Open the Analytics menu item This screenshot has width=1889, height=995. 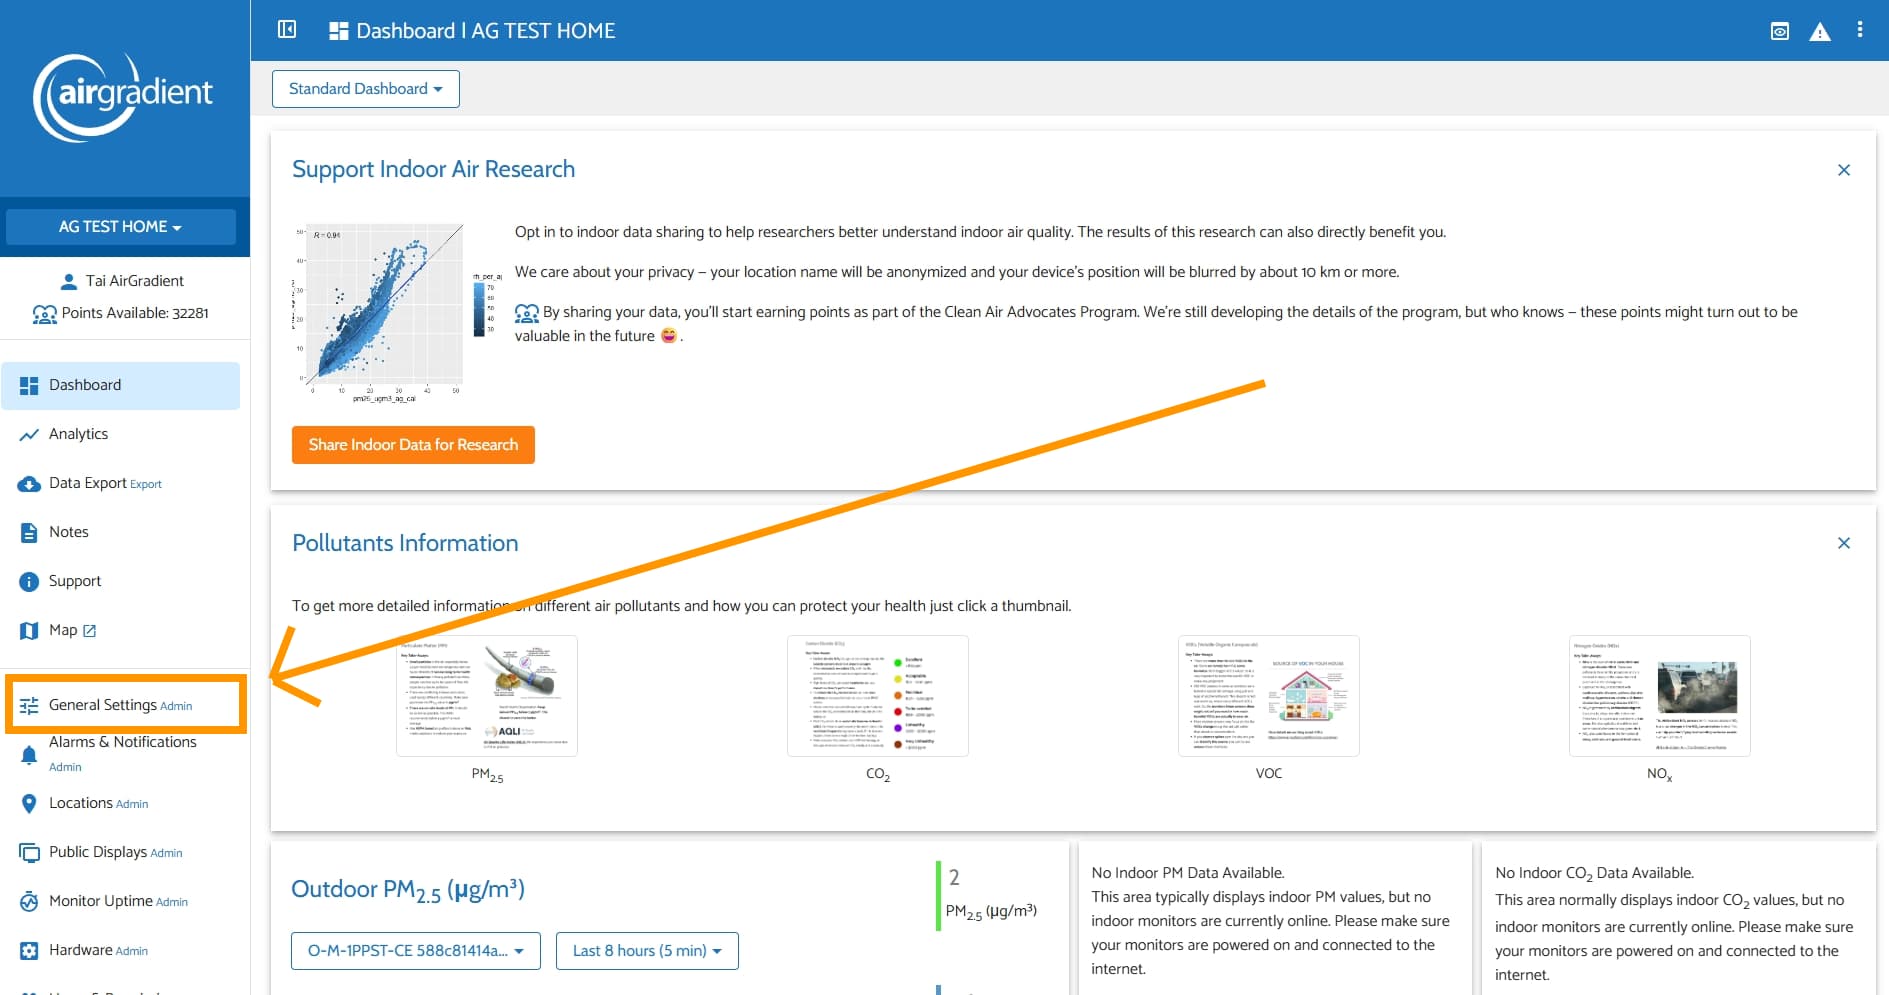(x=120, y=435)
